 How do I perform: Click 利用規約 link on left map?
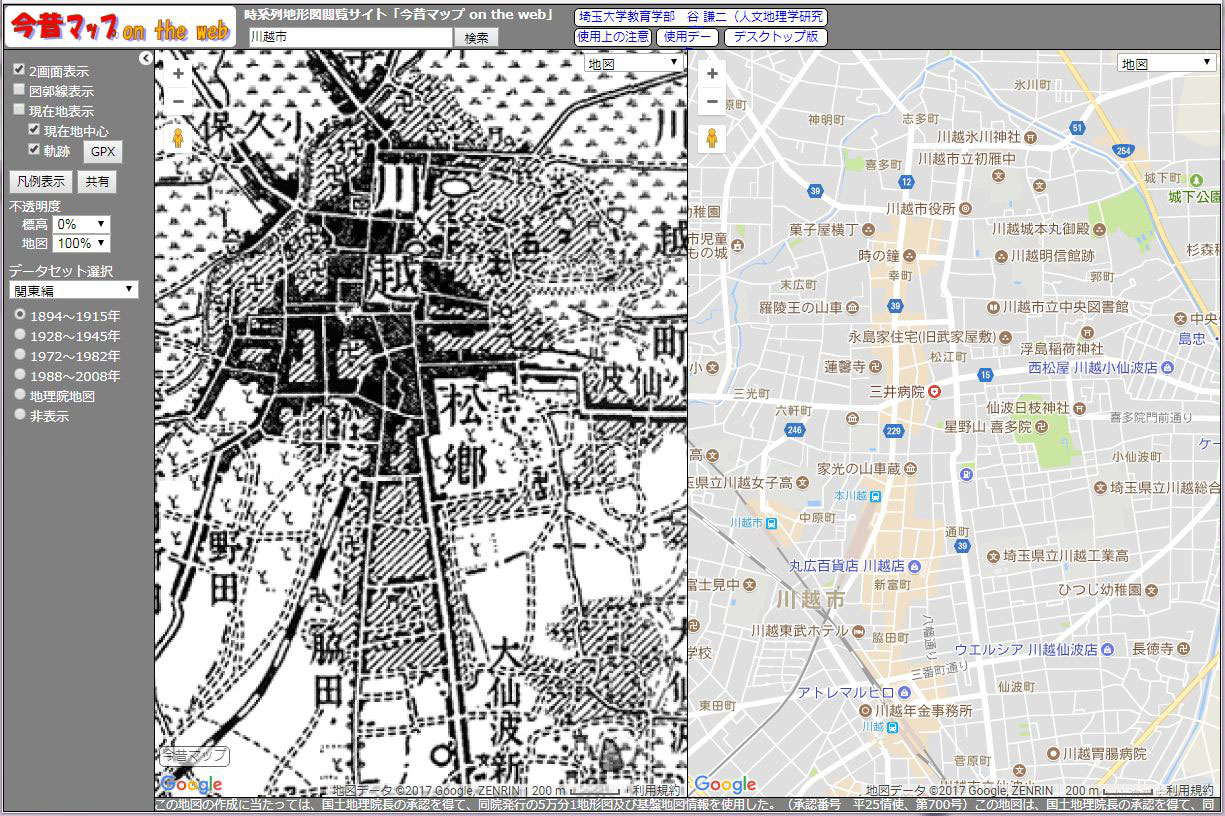coord(656,790)
